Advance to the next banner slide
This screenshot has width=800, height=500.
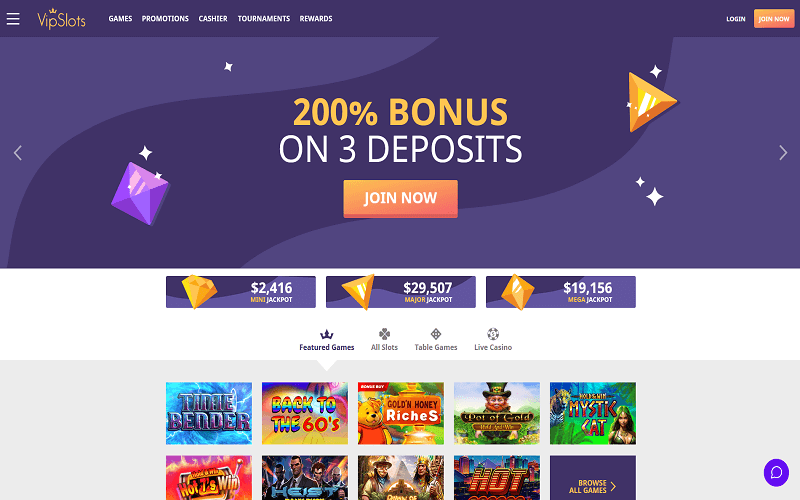783,153
